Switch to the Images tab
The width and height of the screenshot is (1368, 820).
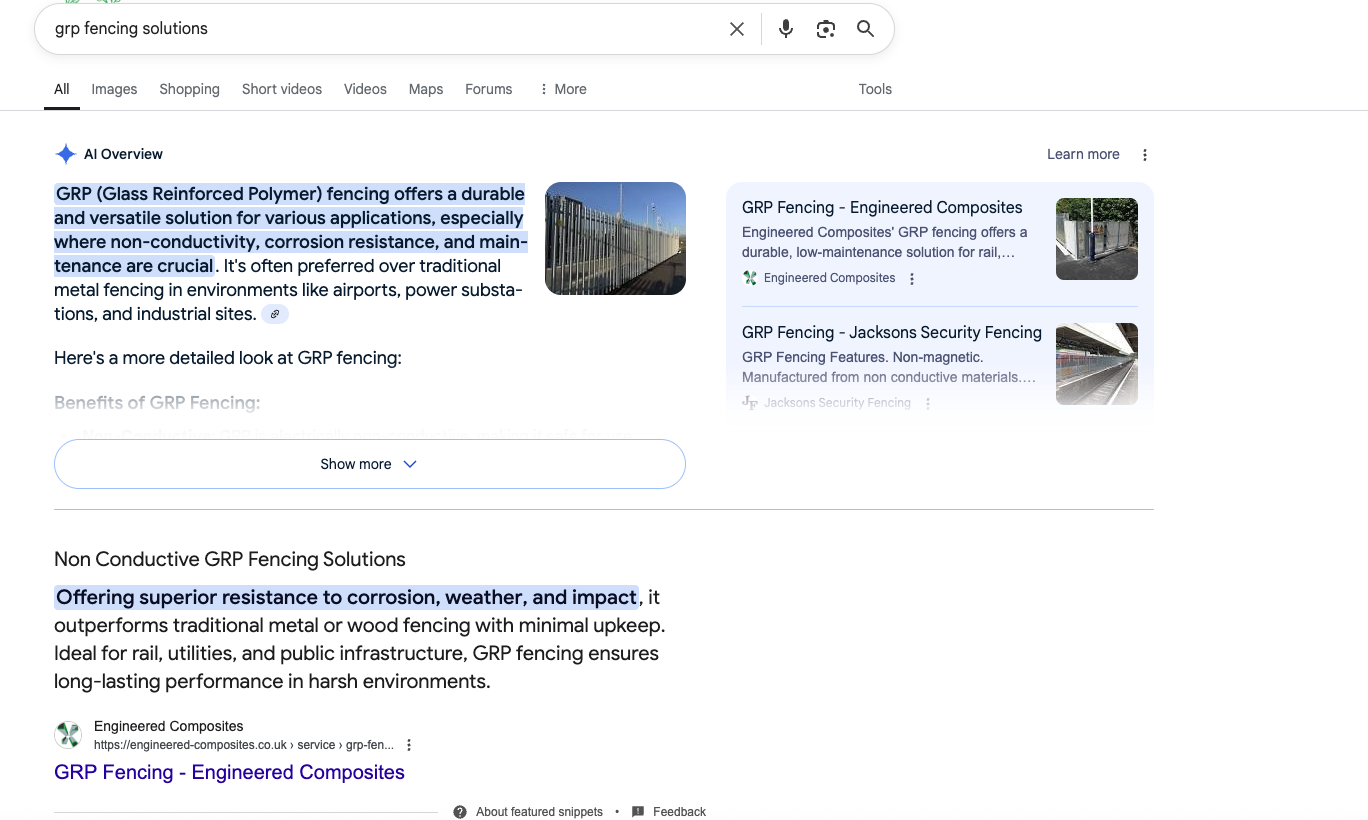(x=114, y=89)
